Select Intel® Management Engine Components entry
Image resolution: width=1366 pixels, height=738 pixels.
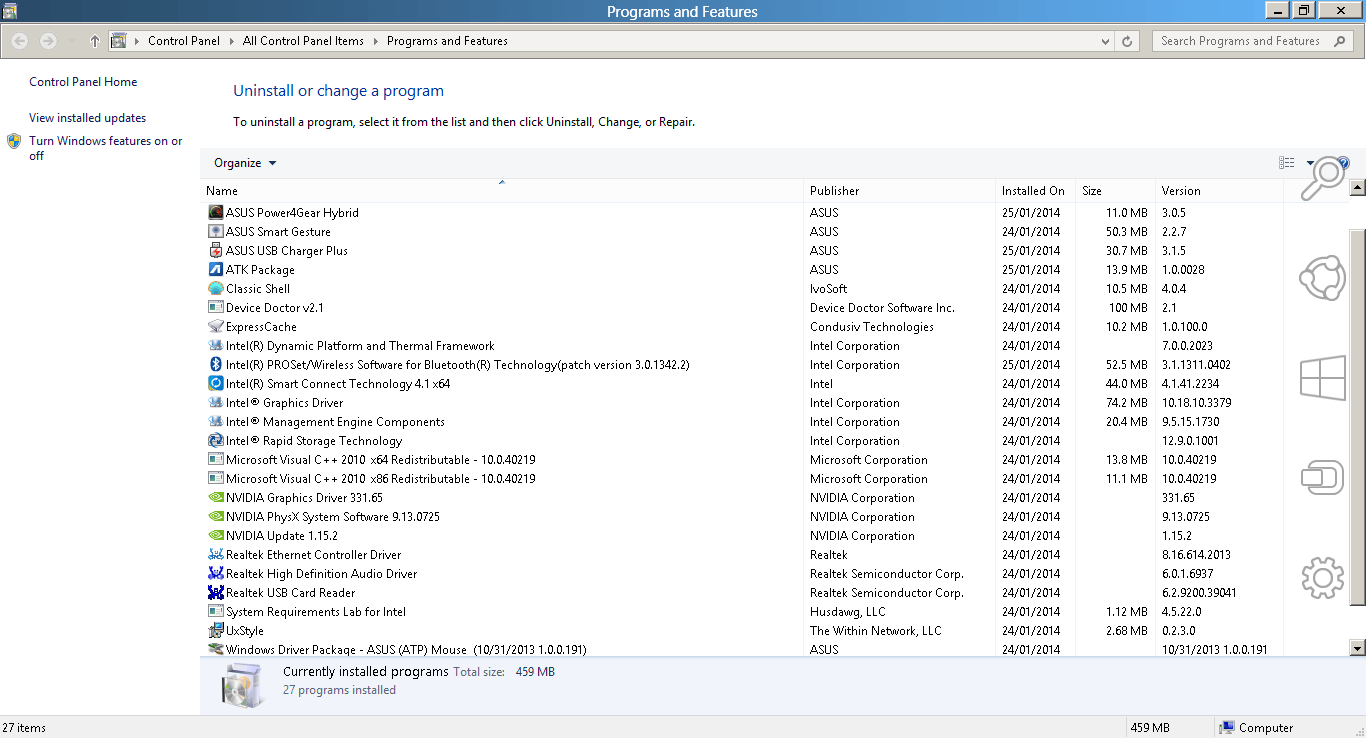tap(741, 422)
